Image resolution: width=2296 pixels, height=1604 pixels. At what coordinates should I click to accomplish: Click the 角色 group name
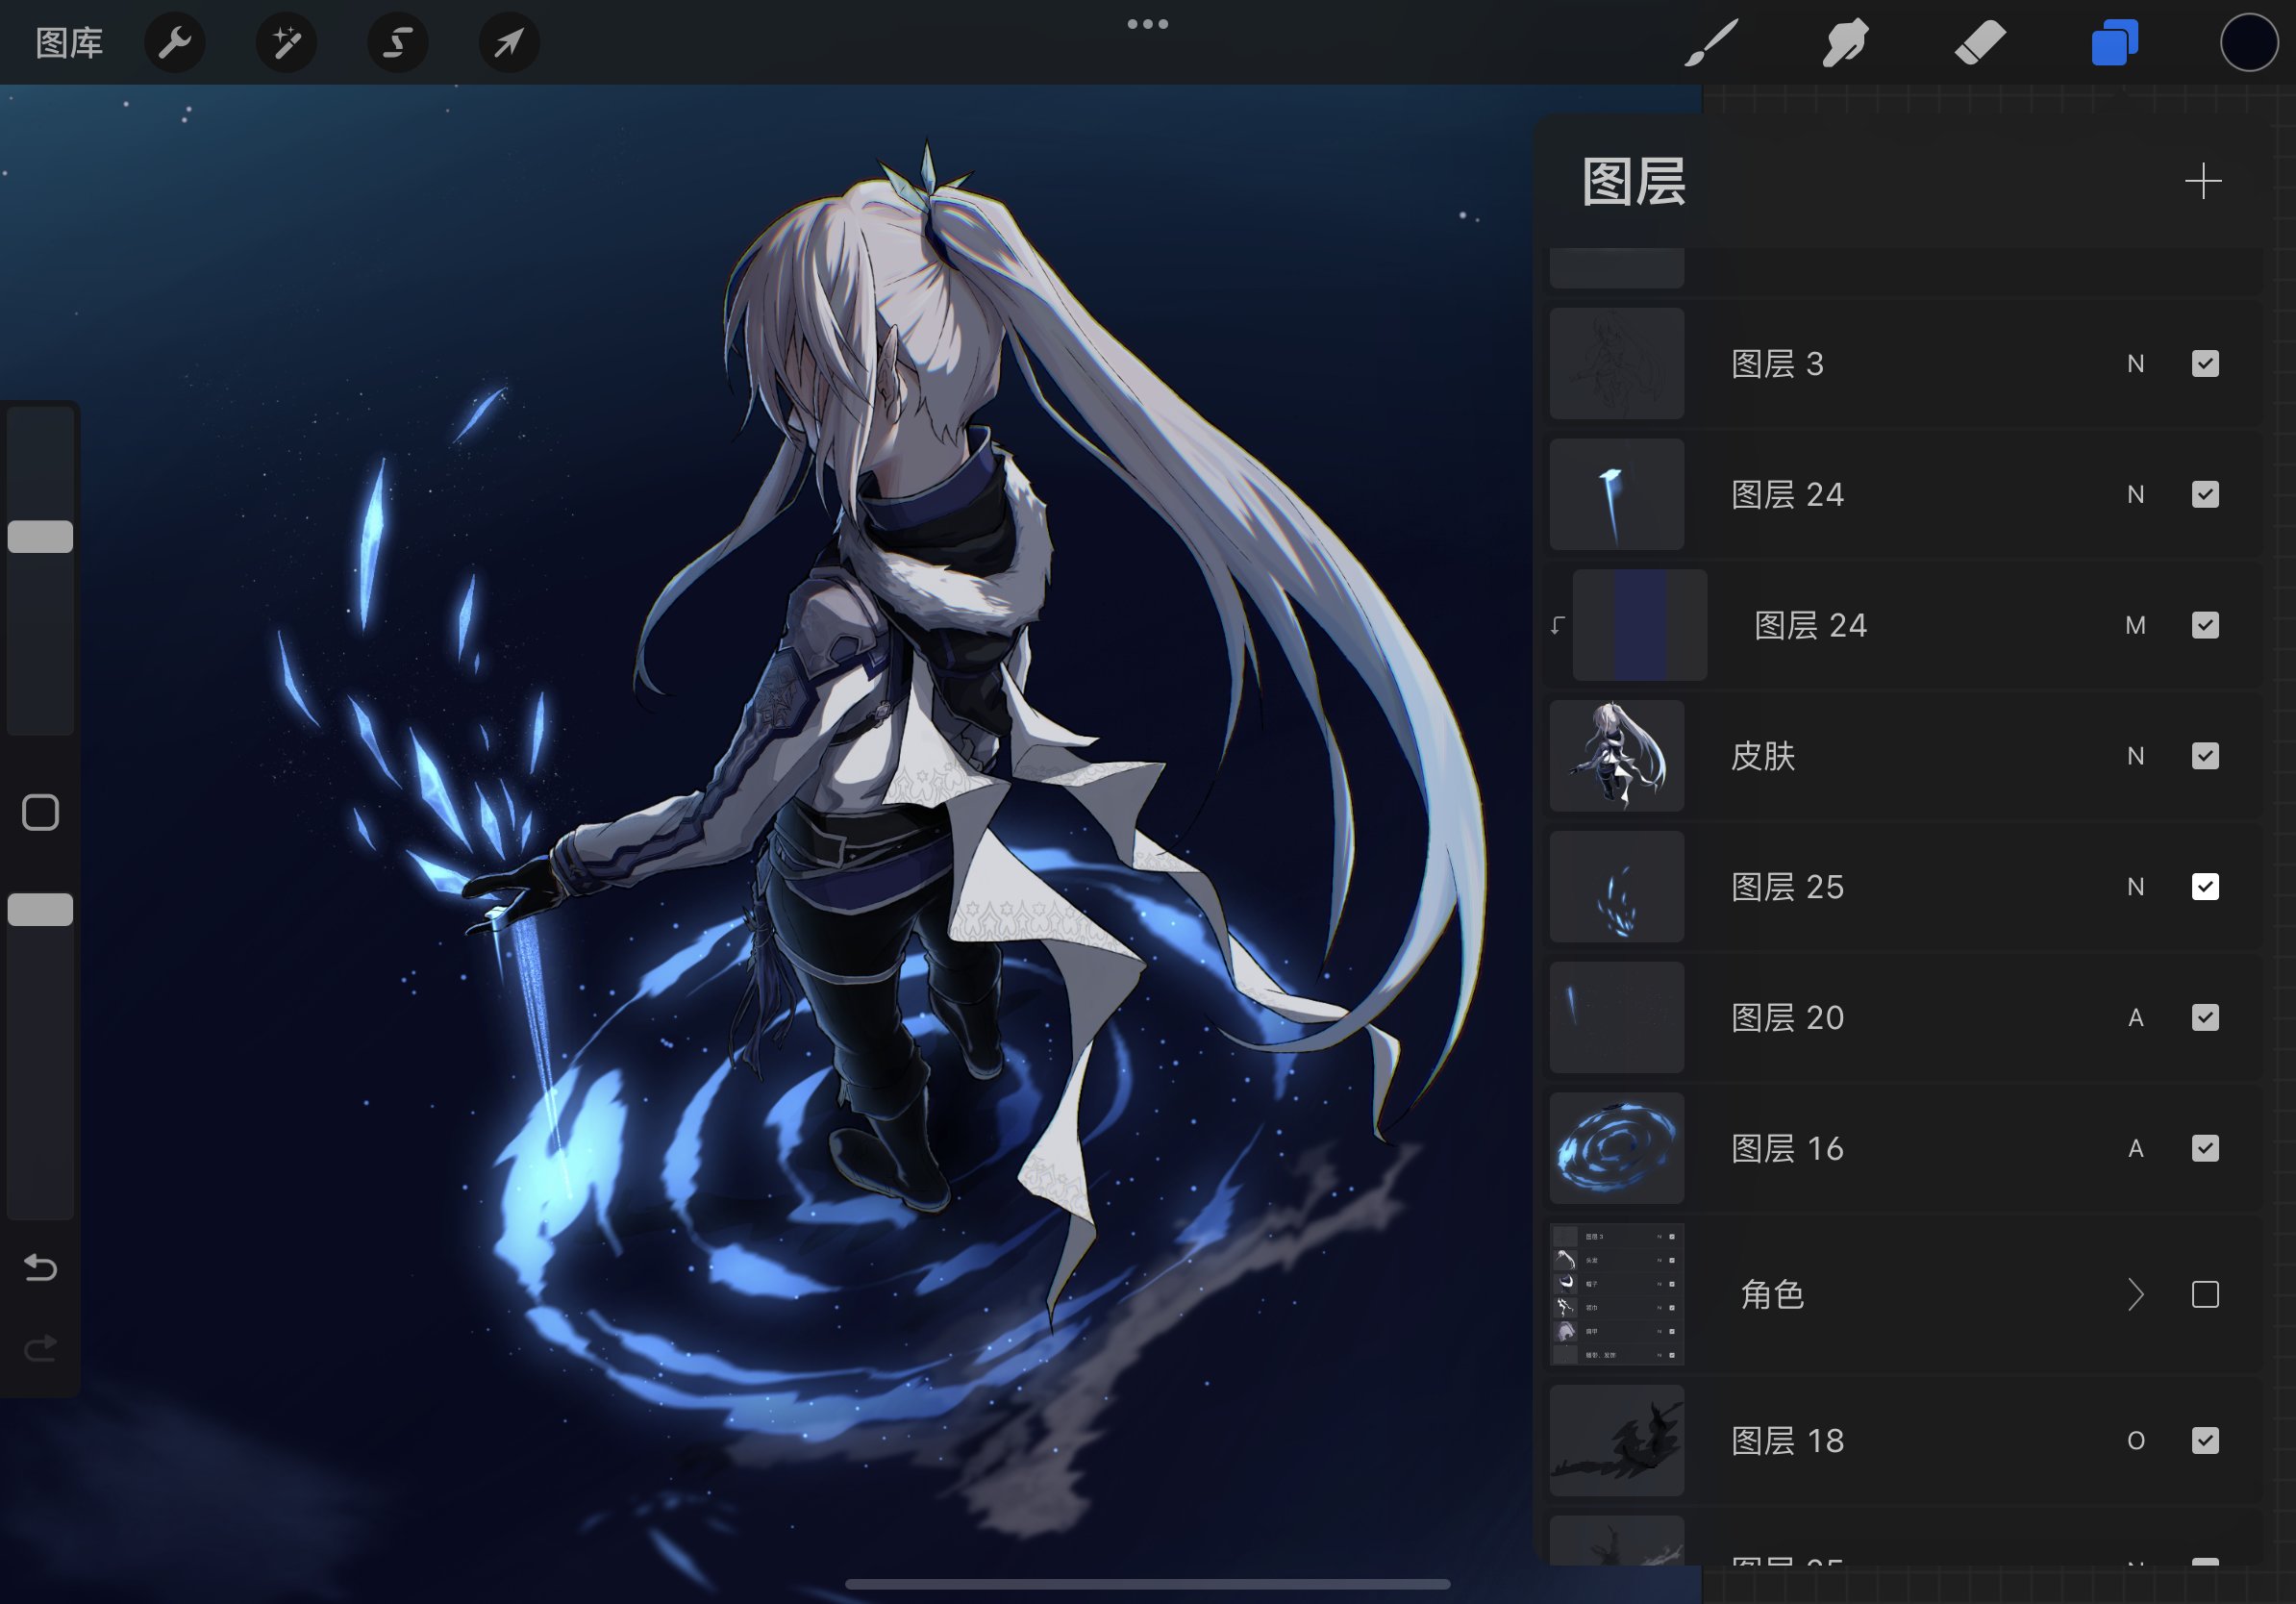[x=1772, y=1295]
